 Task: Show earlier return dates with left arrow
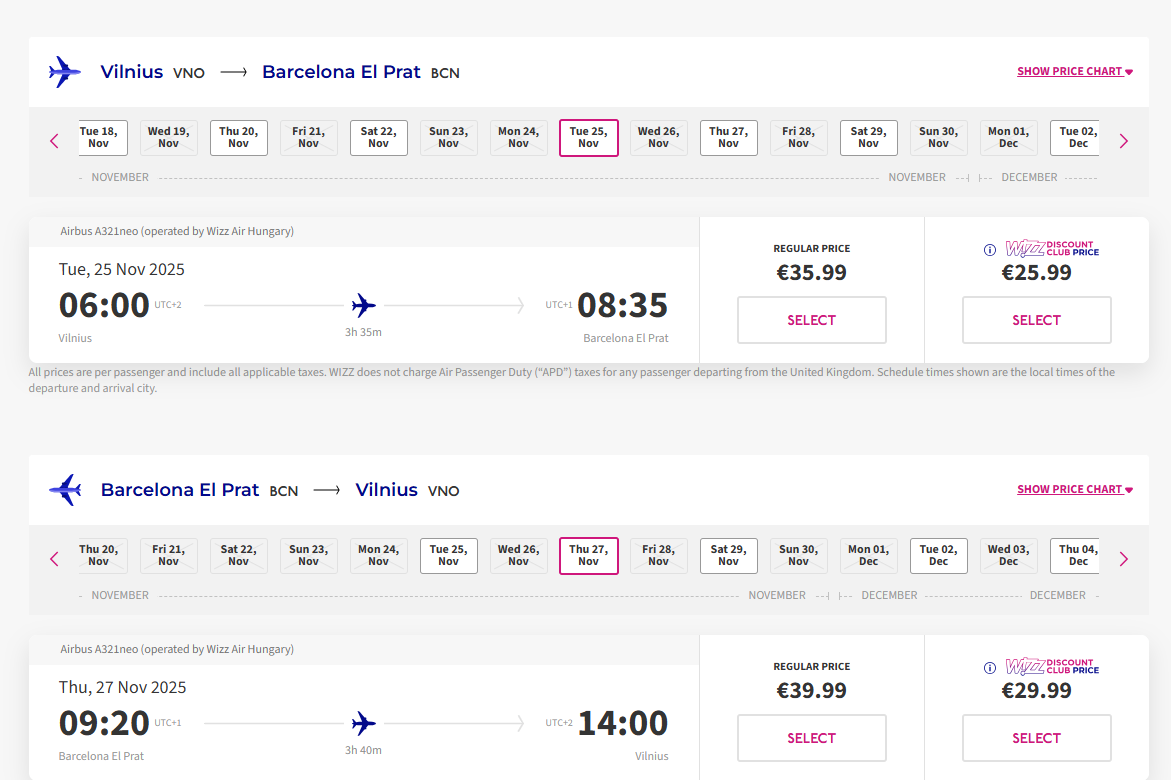55,559
